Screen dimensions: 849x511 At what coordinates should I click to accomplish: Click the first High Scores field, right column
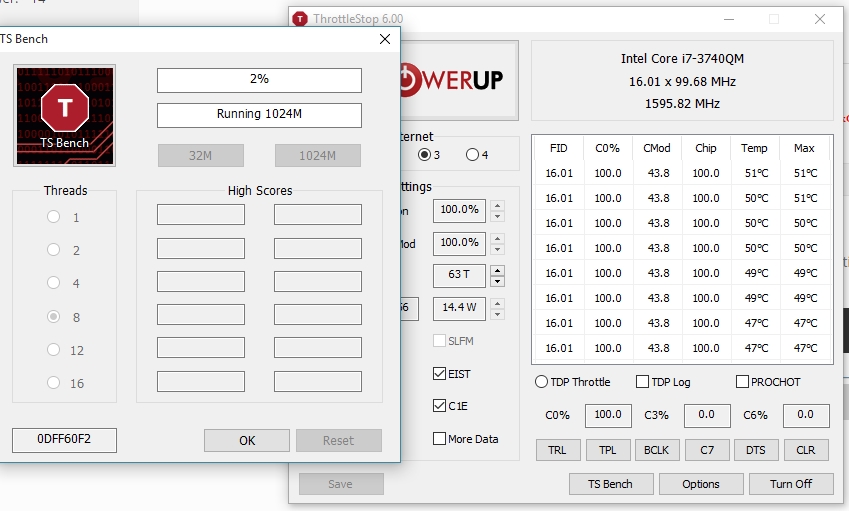(x=318, y=214)
